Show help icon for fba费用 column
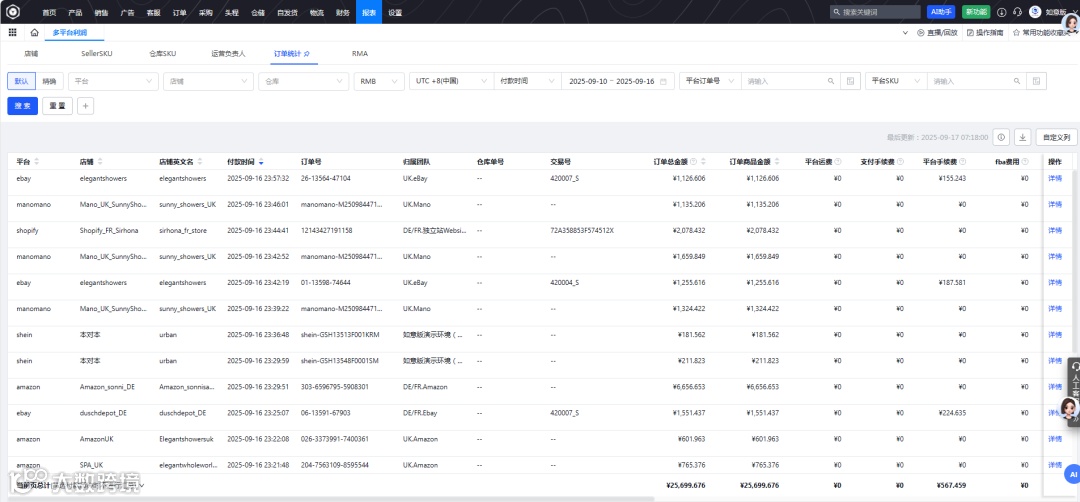Viewport: 1080px width, 502px height. [x=1025, y=162]
